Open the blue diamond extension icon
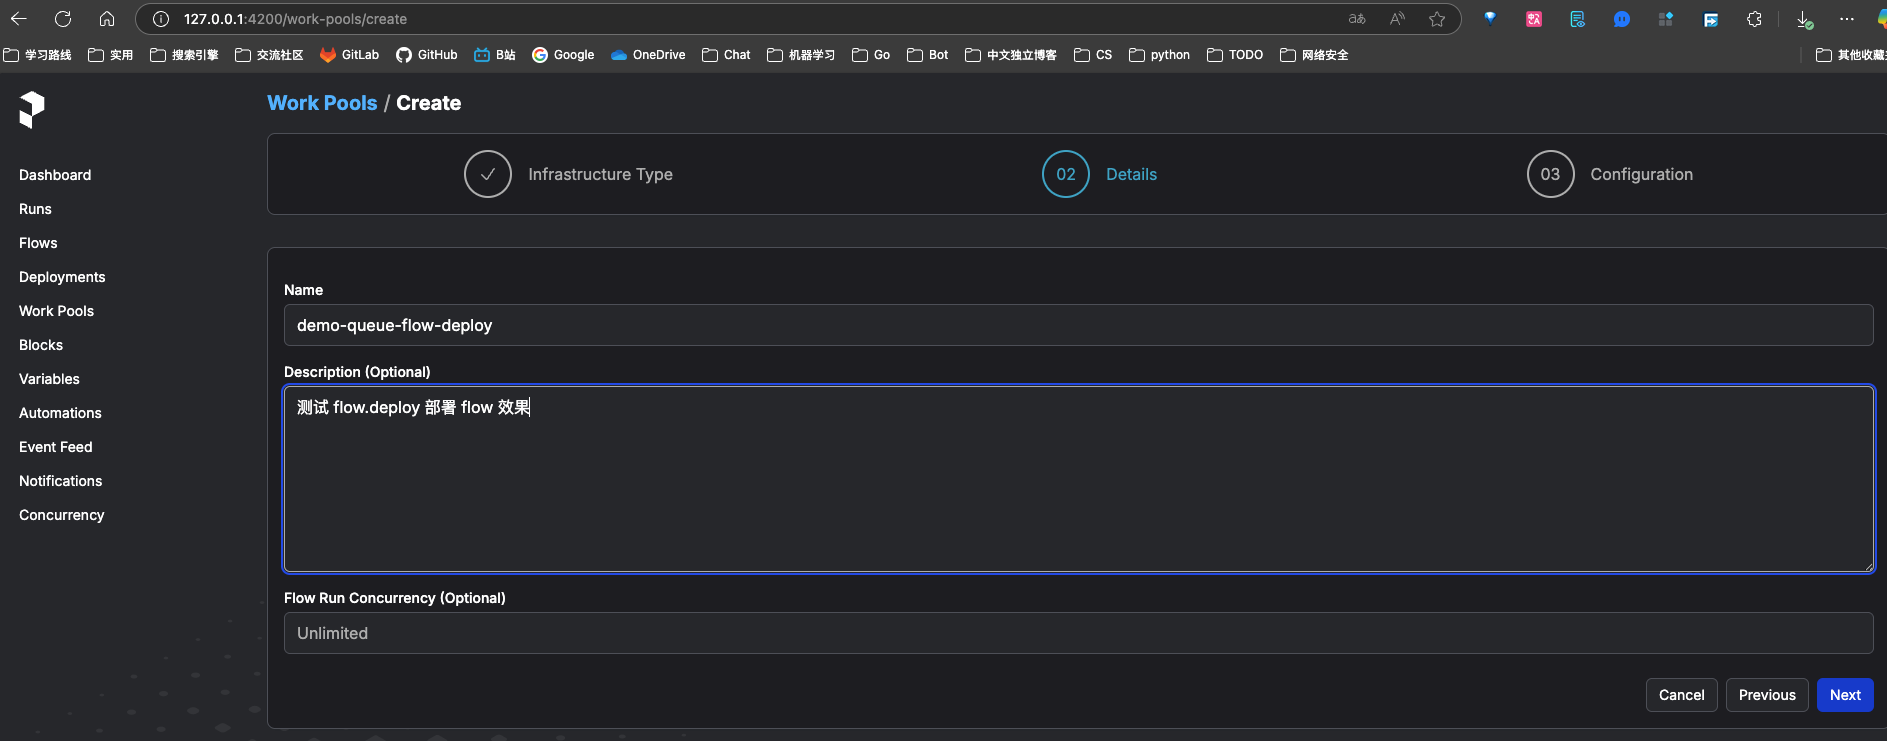This screenshot has width=1887, height=741. coord(1490,19)
